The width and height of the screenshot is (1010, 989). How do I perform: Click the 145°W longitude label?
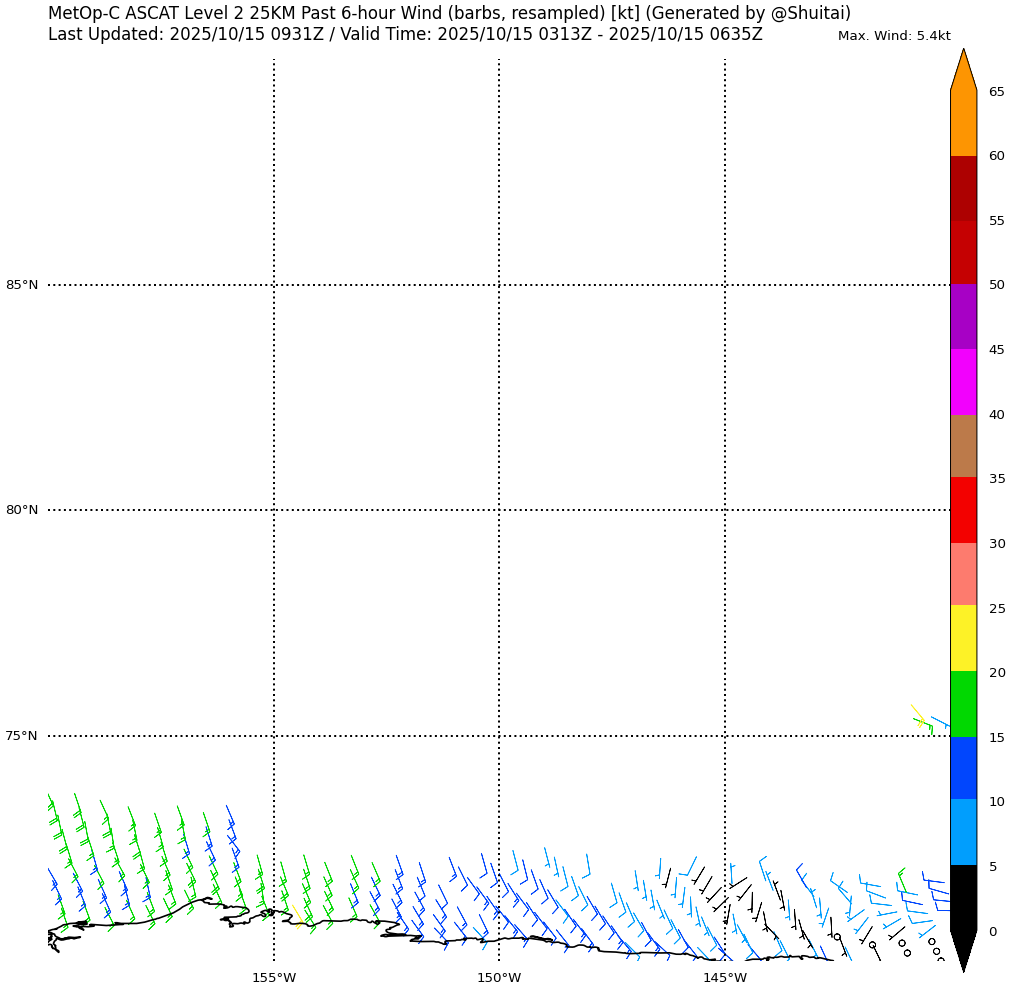point(724,977)
